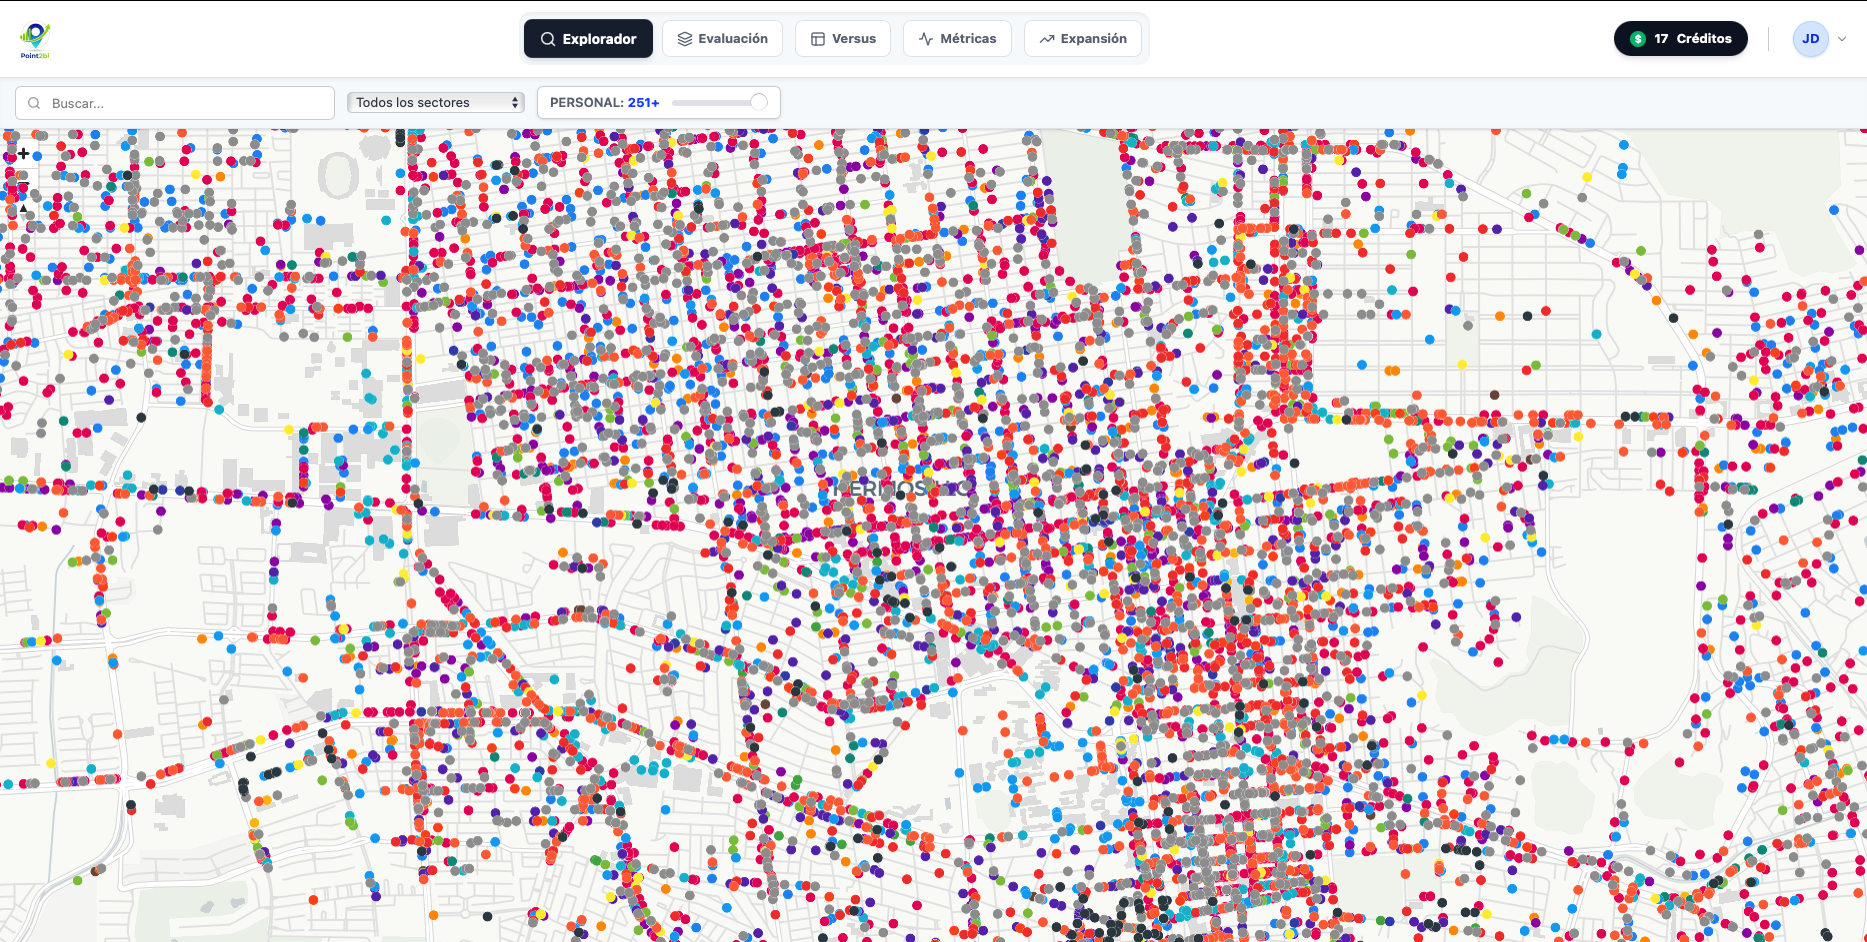Switch to the Métricas tab

pyautogui.click(x=957, y=39)
